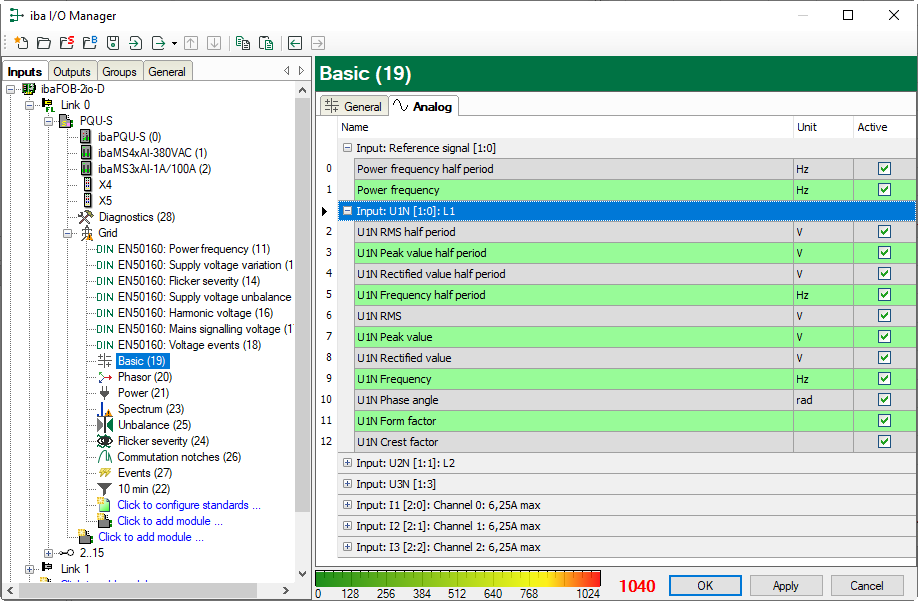Disable Active checkbox for U1N Crest factor

(883, 442)
